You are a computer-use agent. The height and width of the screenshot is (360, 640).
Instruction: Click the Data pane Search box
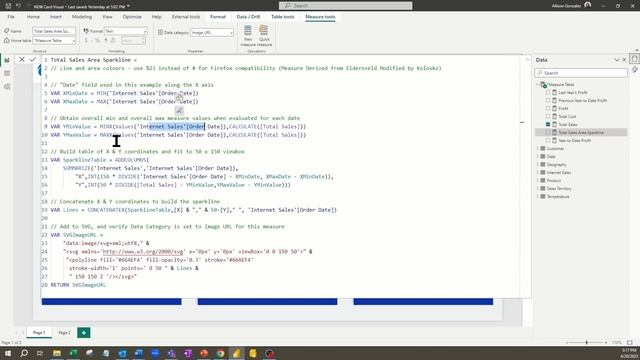pyautogui.click(x=581, y=73)
